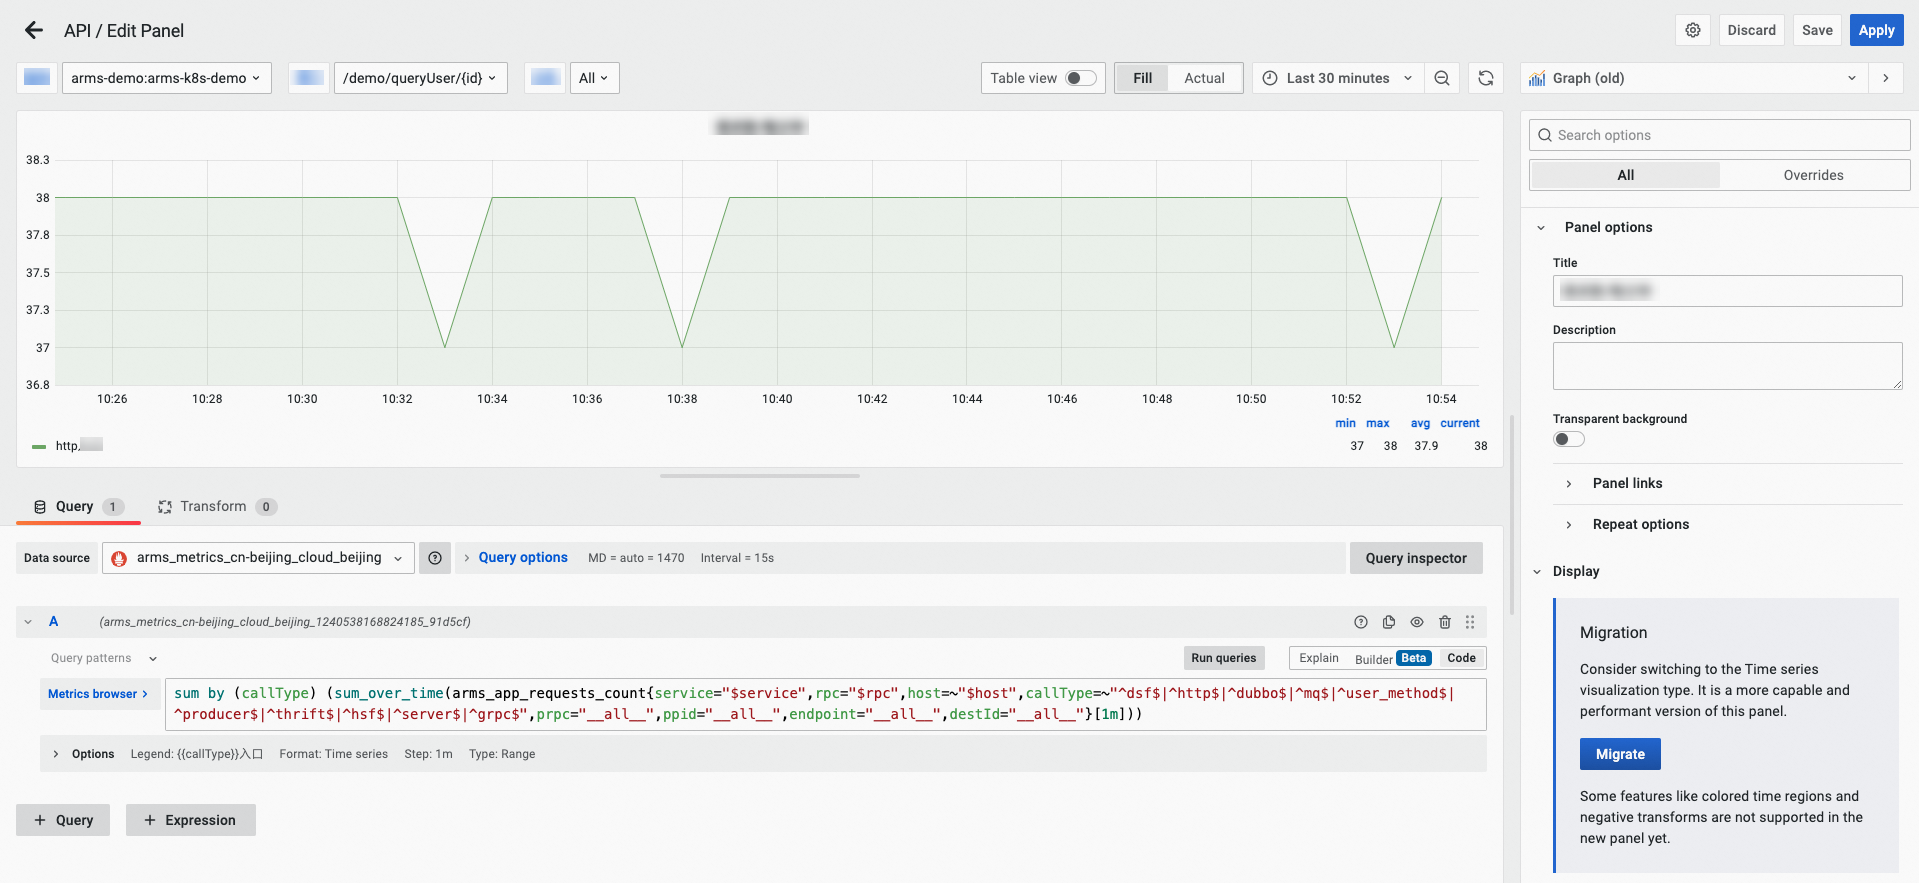This screenshot has height=883, width=1919.
Task: Collapse Panel options section
Action: pyautogui.click(x=1541, y=227)
